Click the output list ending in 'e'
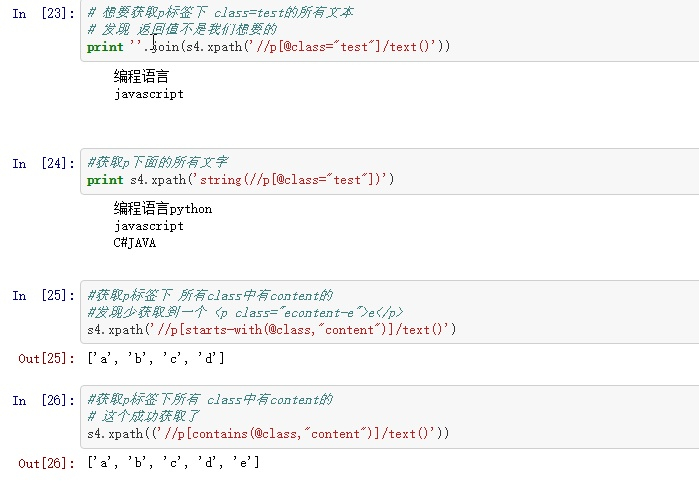The height and width of the screenshot is (486, 699). tap(173, 462)
